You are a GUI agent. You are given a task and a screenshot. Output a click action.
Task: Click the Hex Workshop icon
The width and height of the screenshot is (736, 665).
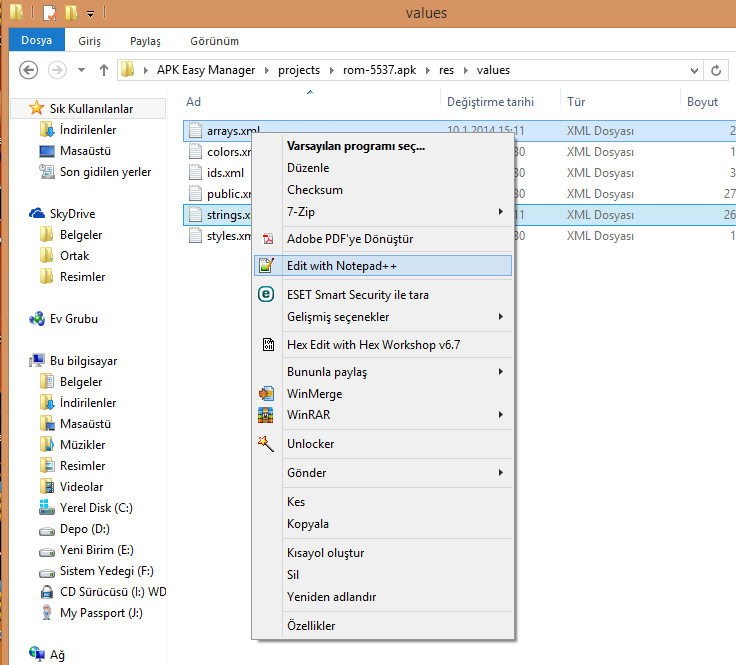(x=267, y=345)
